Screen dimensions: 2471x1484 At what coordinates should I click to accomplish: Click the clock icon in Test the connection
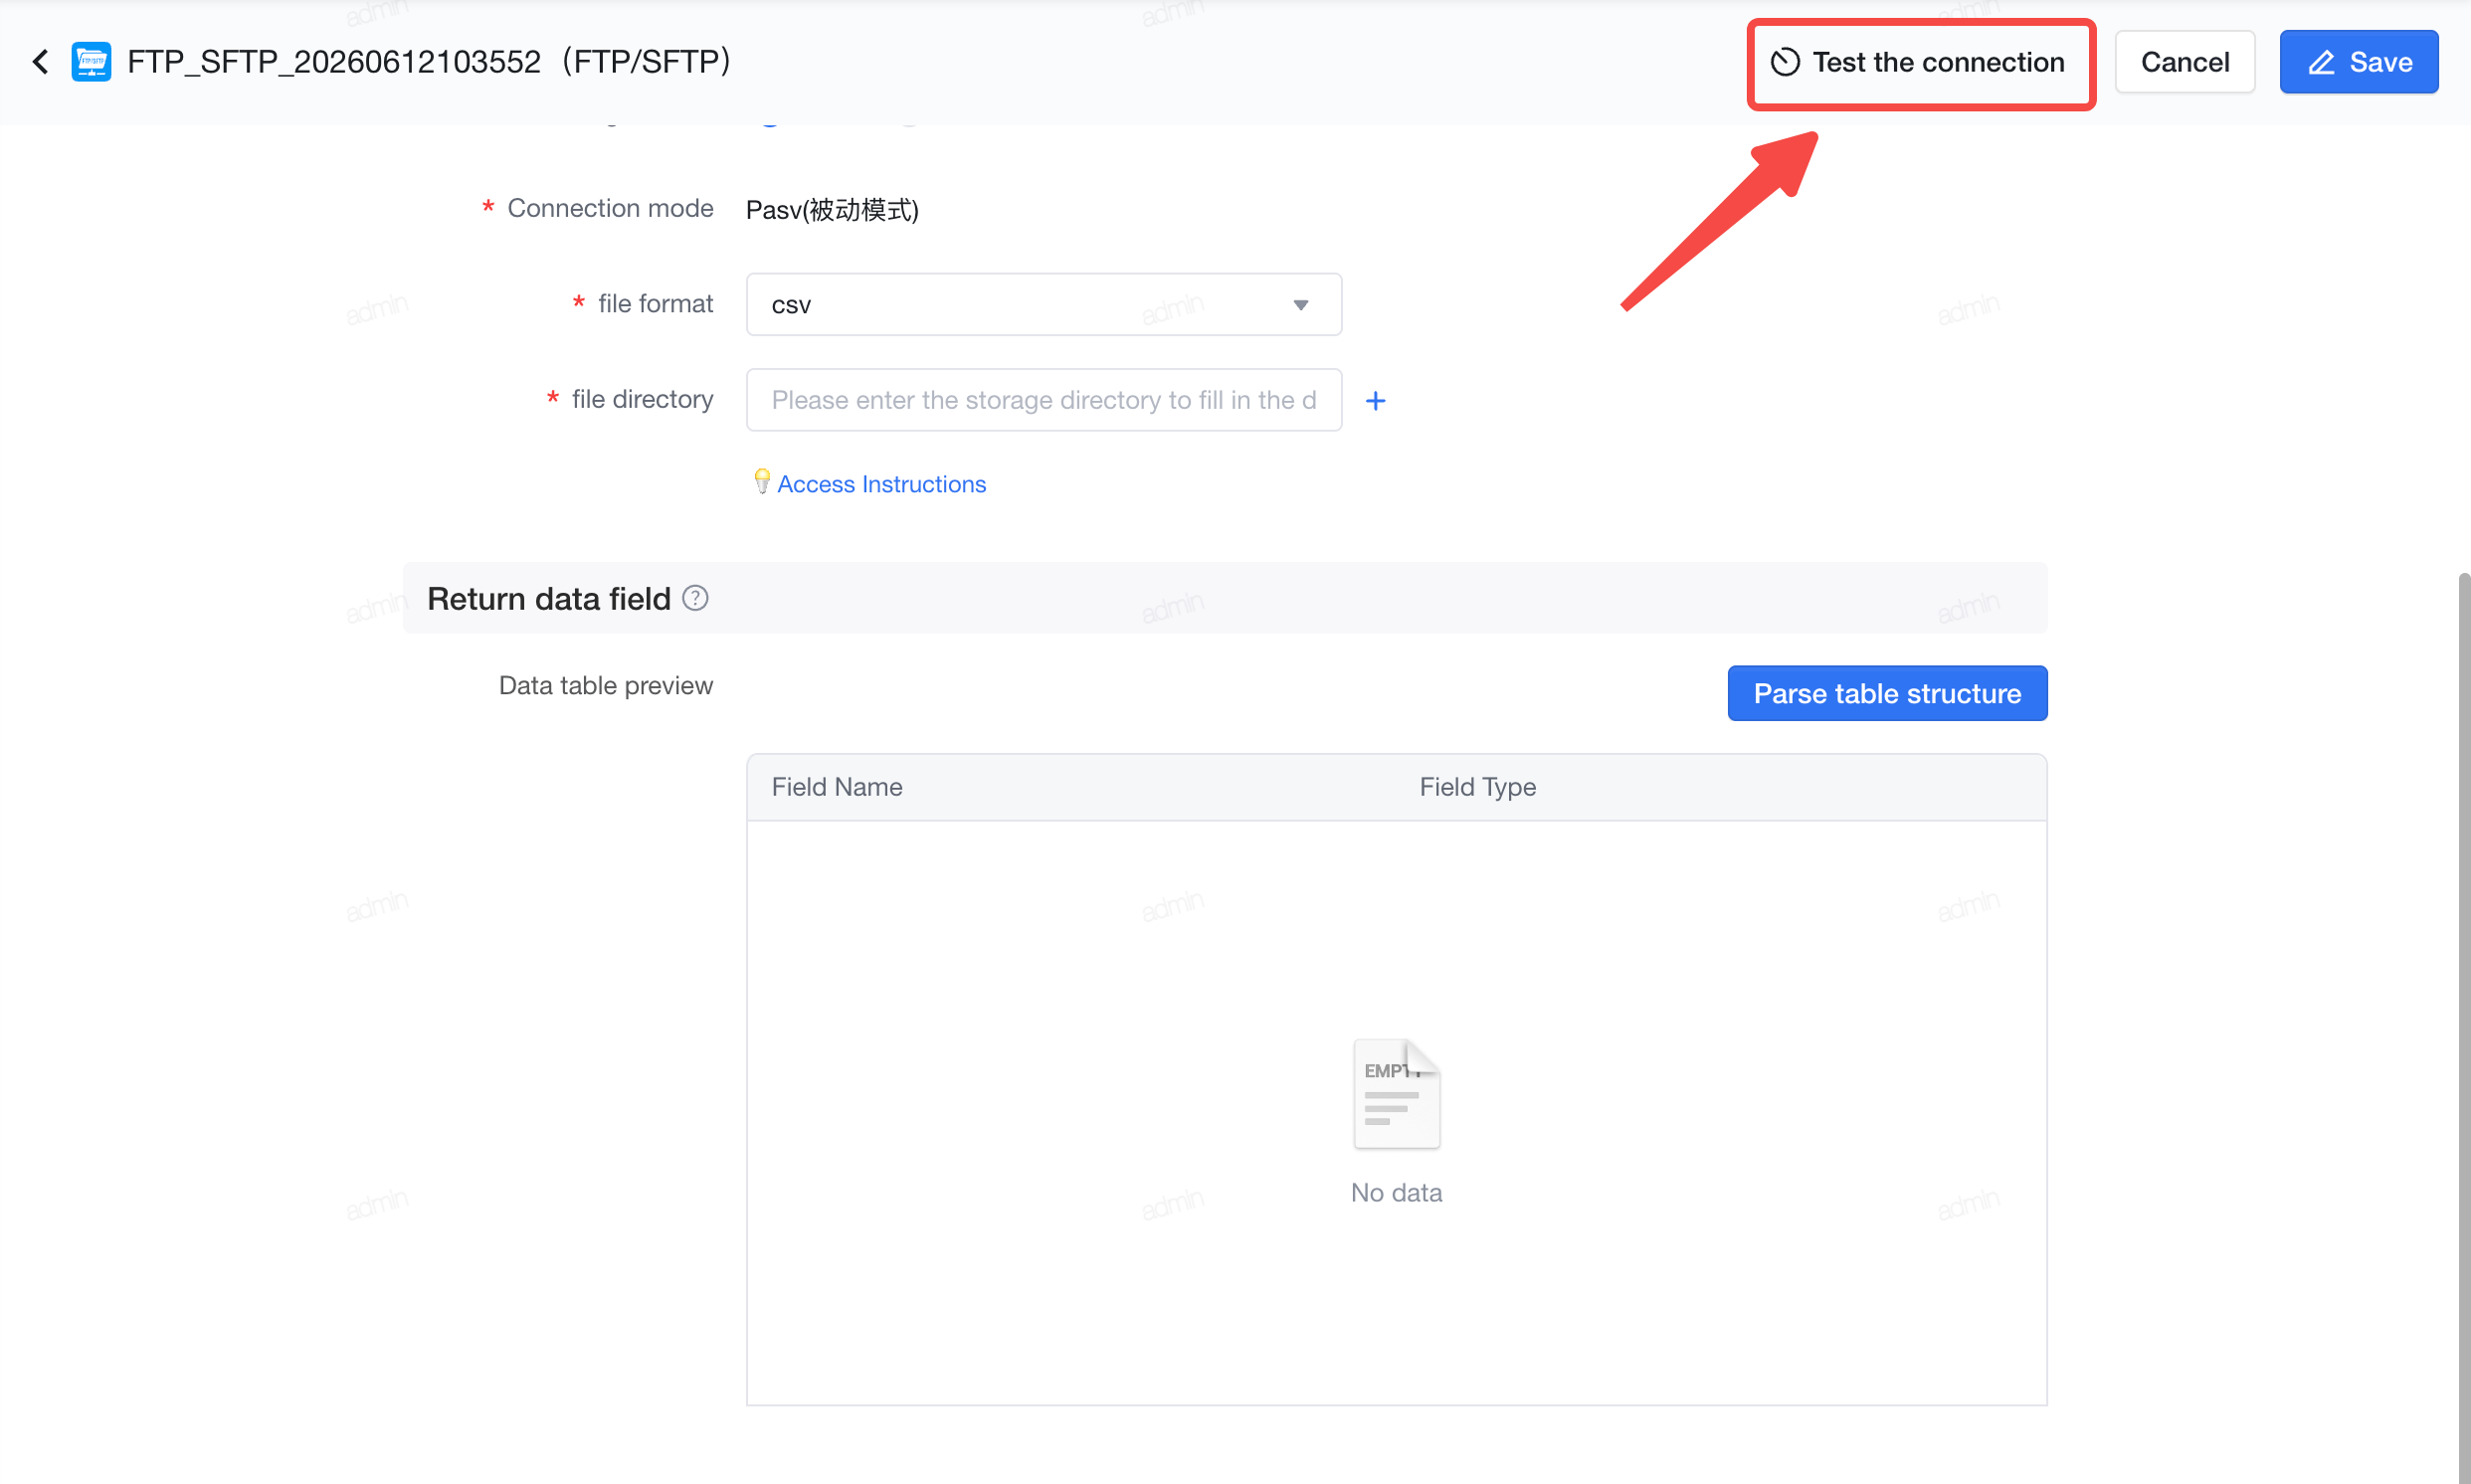pyautogui.click(x=1784, y=62)
